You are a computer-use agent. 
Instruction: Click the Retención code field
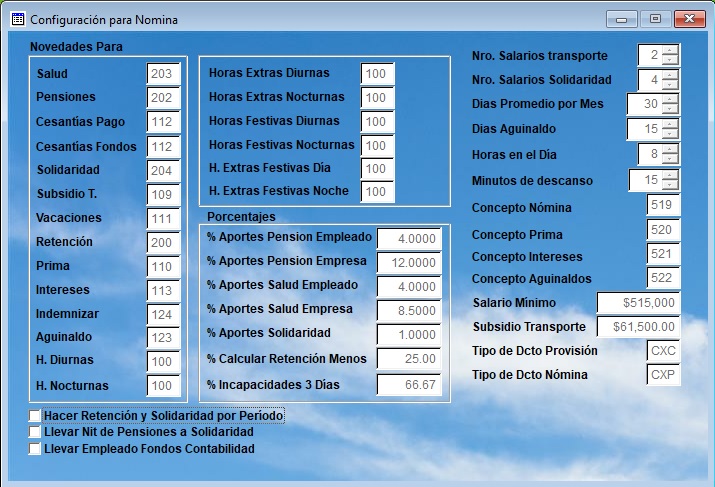click(x=164, y=243)
